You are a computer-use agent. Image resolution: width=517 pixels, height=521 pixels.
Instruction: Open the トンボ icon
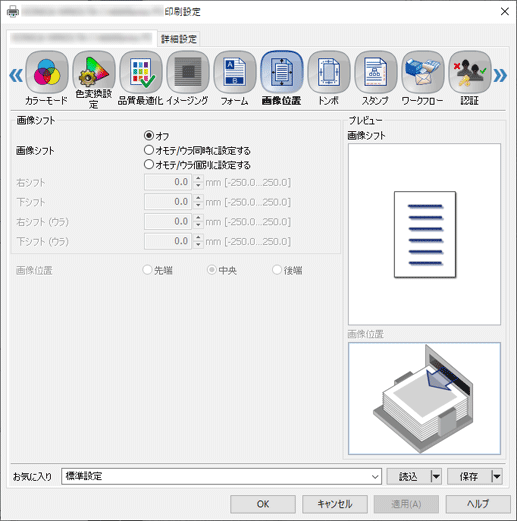click(329, 72)
